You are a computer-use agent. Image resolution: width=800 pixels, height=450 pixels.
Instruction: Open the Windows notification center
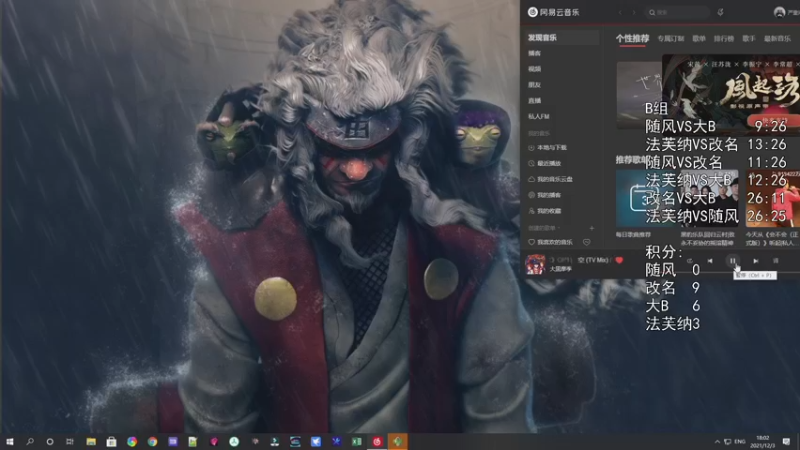point(786,441)
